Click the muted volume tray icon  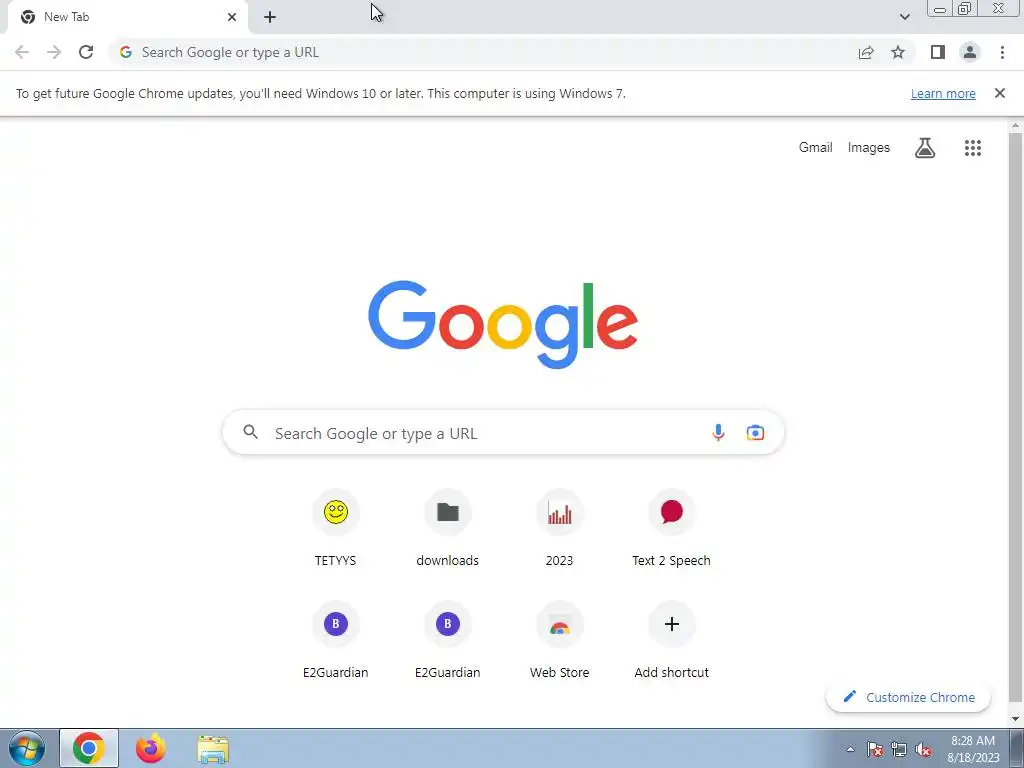point(923,750)
